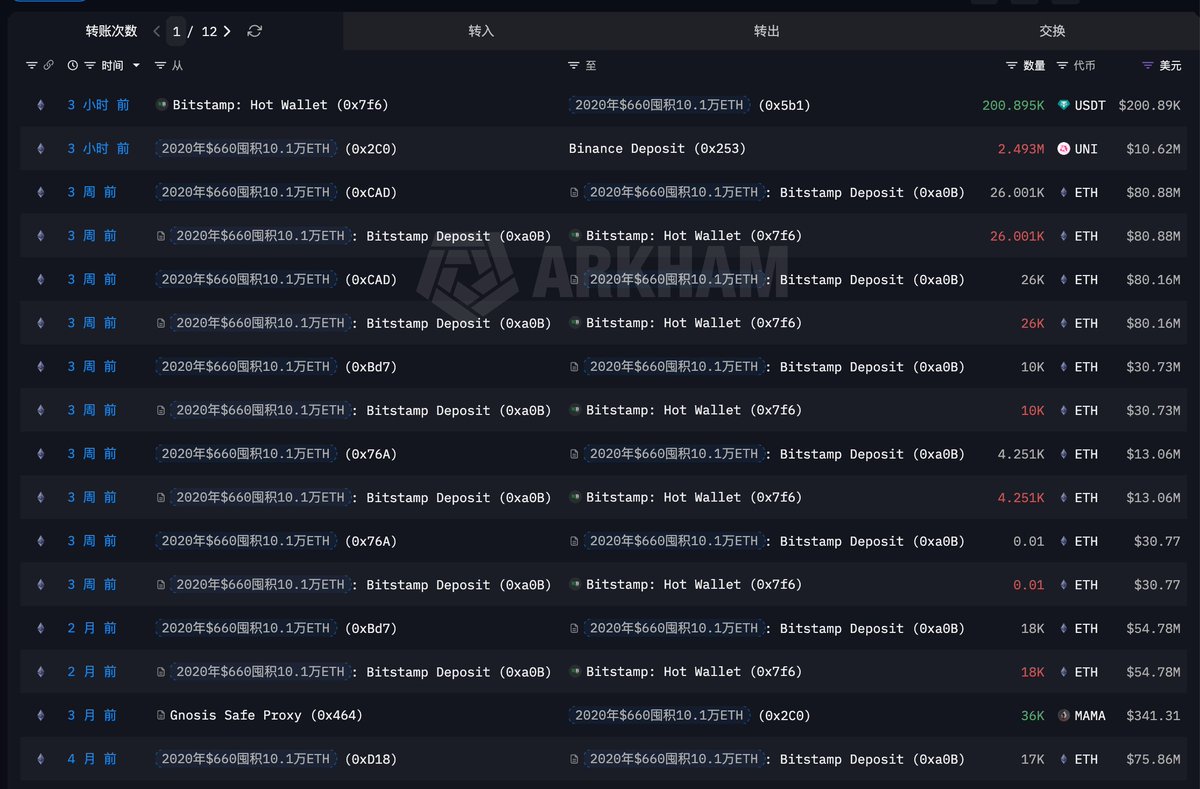Click the ETH token icon in the white 4.251K row
The width and height of the screenshot is (1200, 789).
(1063, 454)
